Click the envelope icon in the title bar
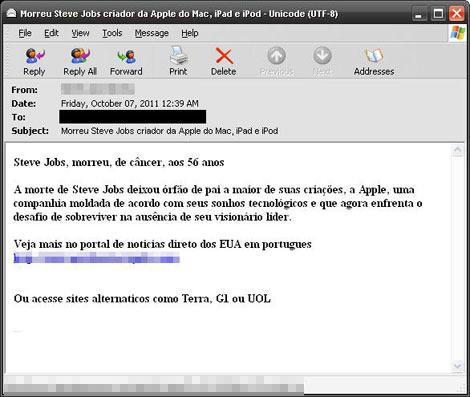Viewport: 470px width, 397px height. (11, 13)
